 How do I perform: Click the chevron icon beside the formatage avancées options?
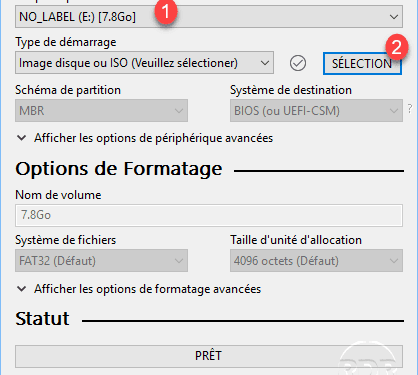(x=22, y=289)
